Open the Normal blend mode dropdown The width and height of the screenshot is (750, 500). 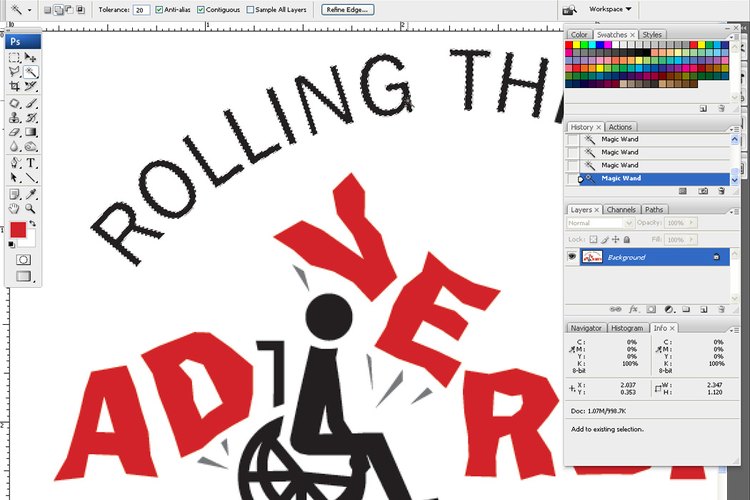click(600, 223)
